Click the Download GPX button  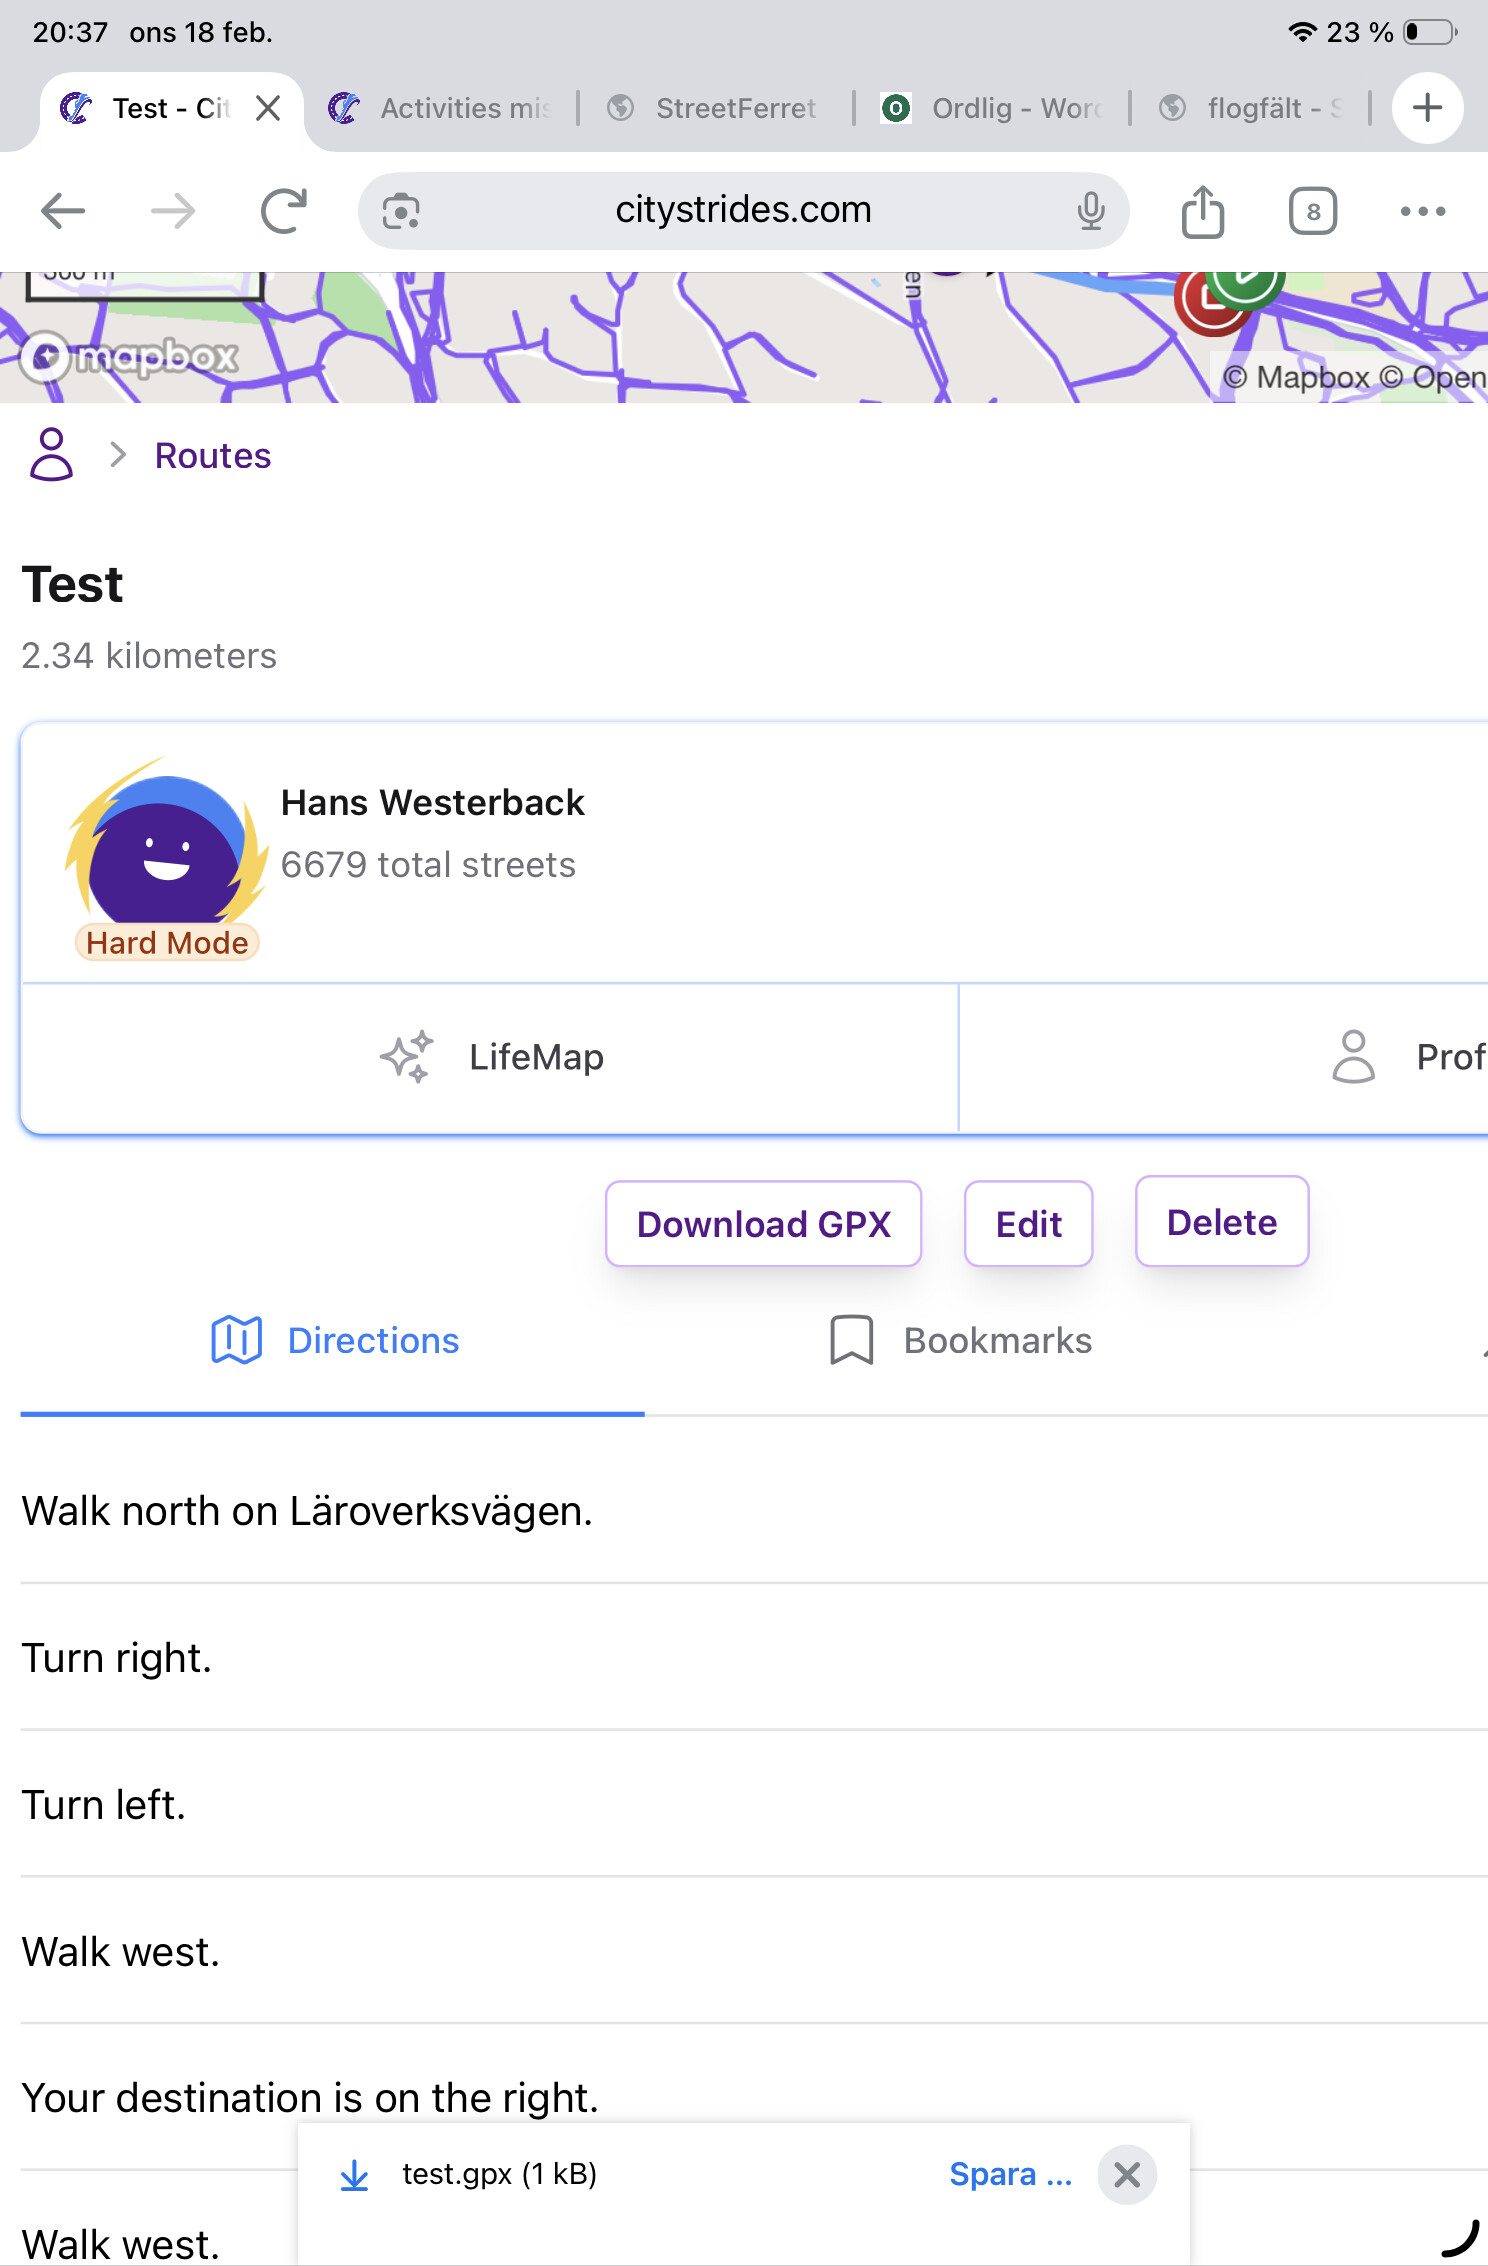click(763, 1224)
